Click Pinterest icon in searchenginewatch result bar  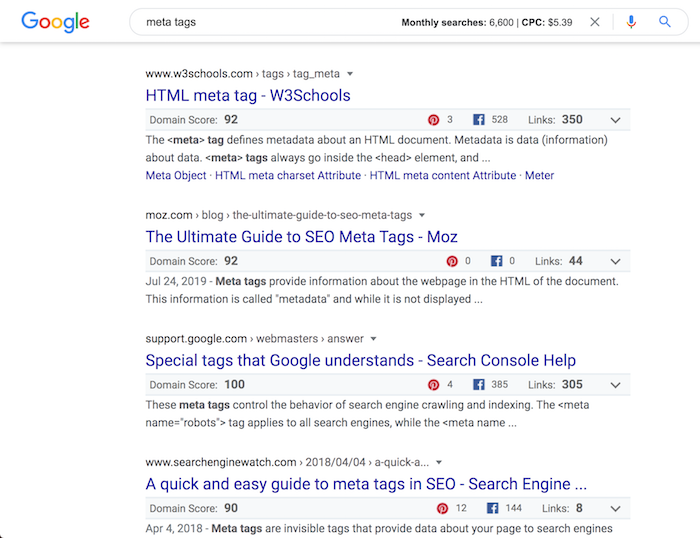click(442, 508)
